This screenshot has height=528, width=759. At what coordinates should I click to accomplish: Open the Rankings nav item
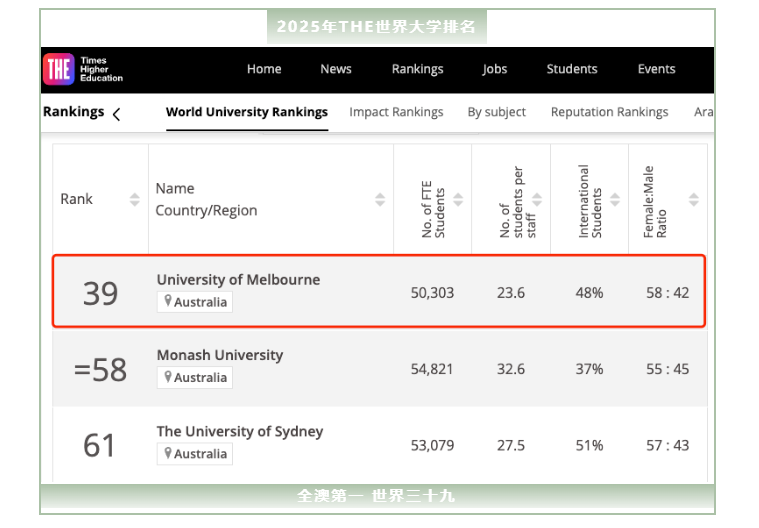(417, 69)
